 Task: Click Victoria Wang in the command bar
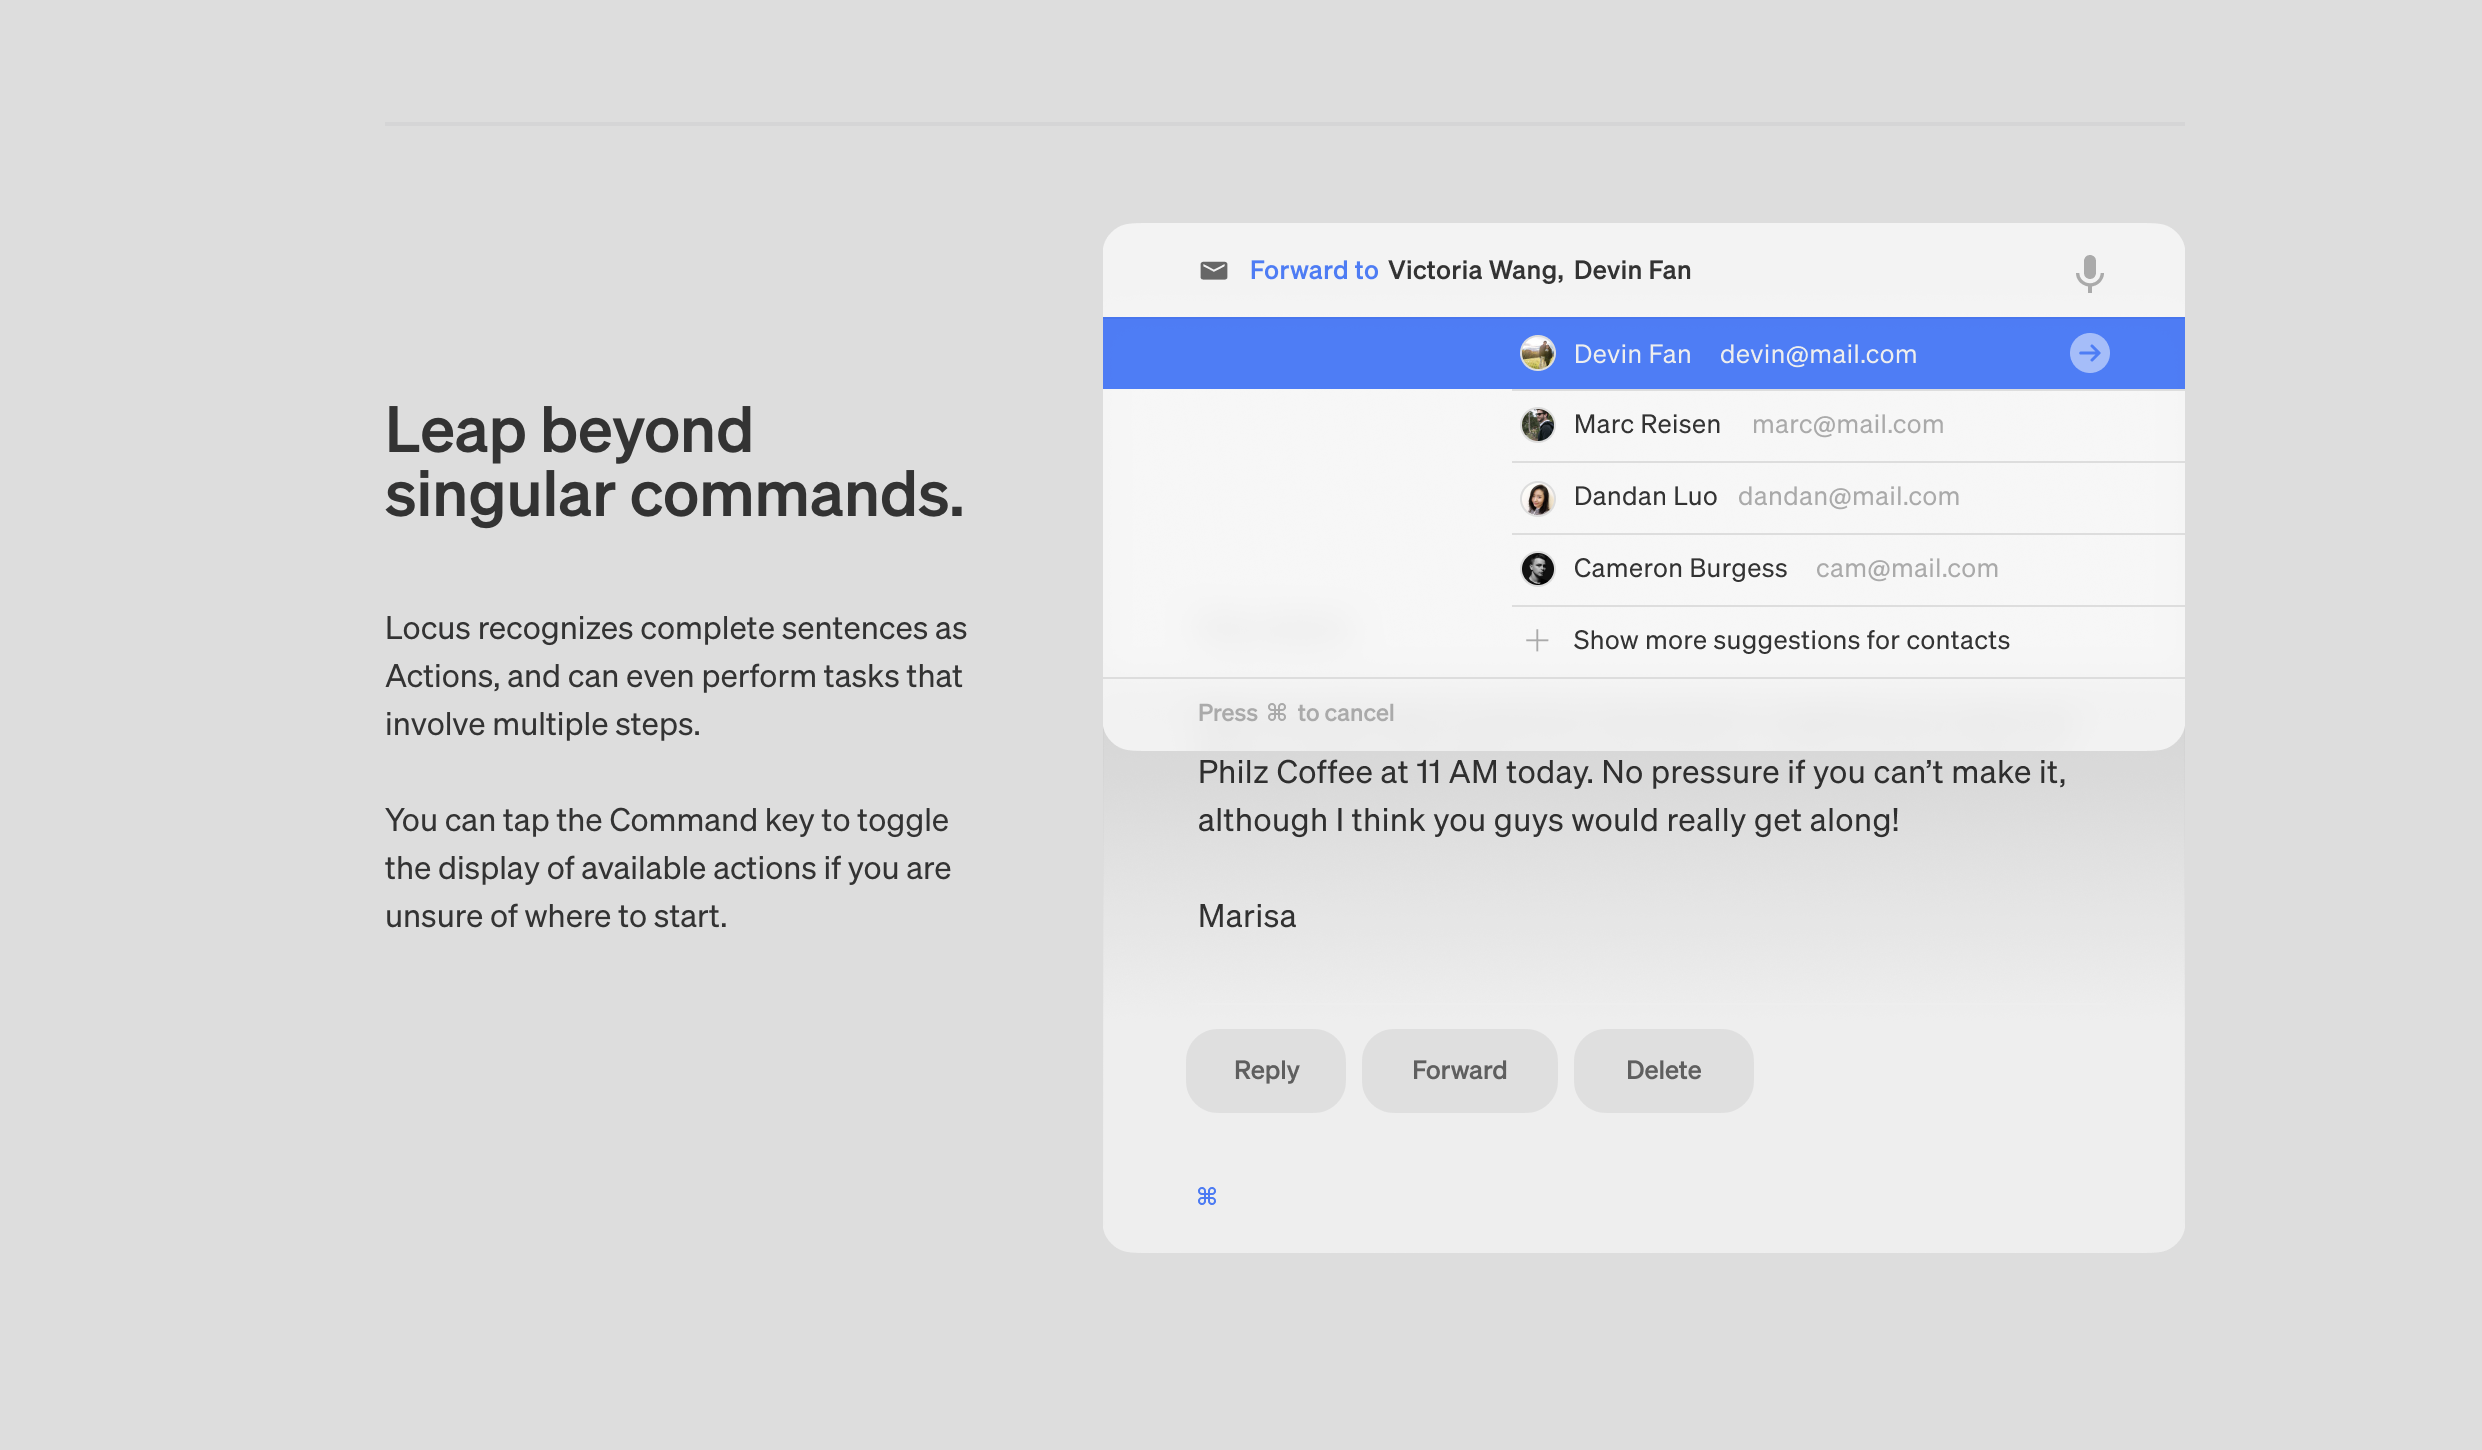[x=1475, y=270]
